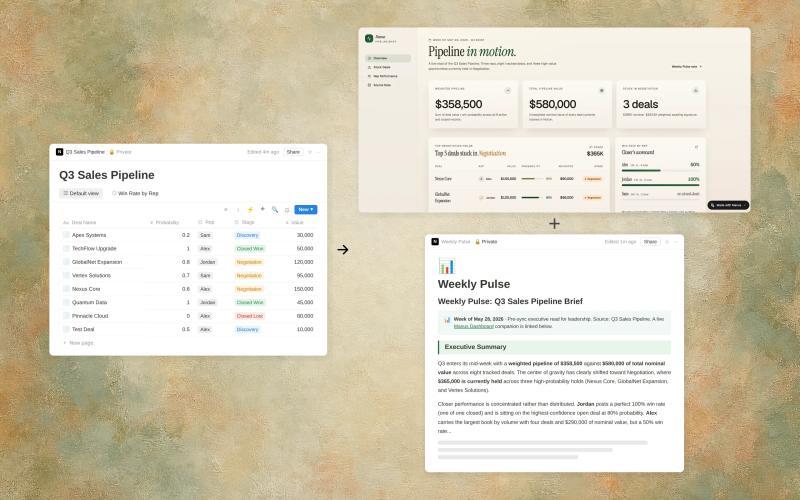Open the Weekly Pulse note link on dashboard
800x500 pixels.
click(x=686, y=67)
